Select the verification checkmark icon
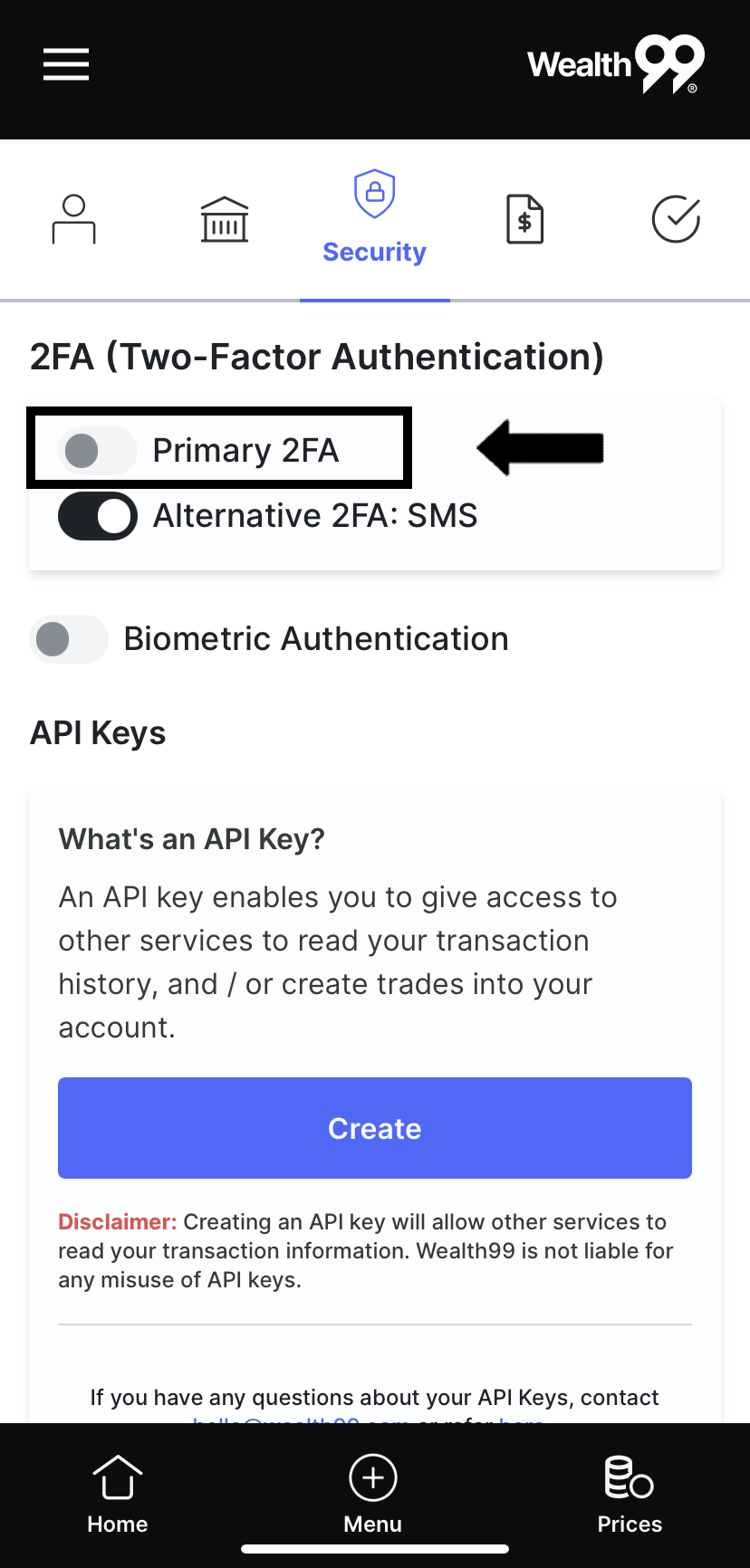This screenshot has height=1568, width=750. tap(676, 219)
